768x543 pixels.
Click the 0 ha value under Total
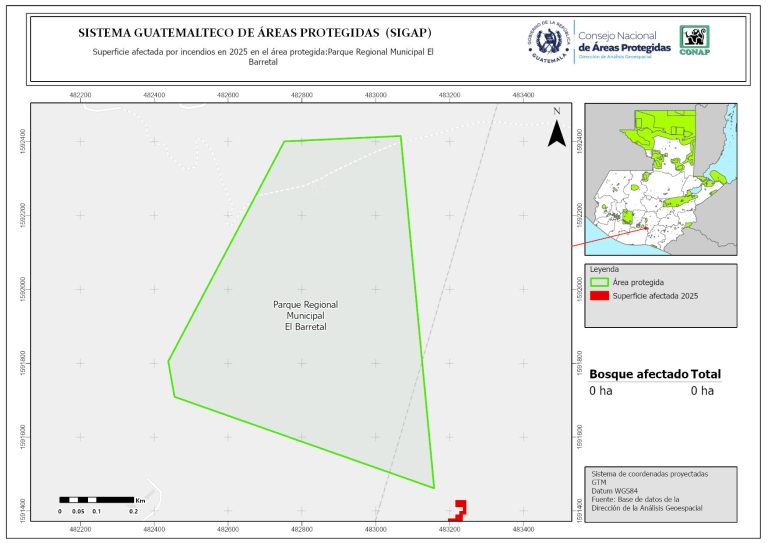[x=702, y=391]
